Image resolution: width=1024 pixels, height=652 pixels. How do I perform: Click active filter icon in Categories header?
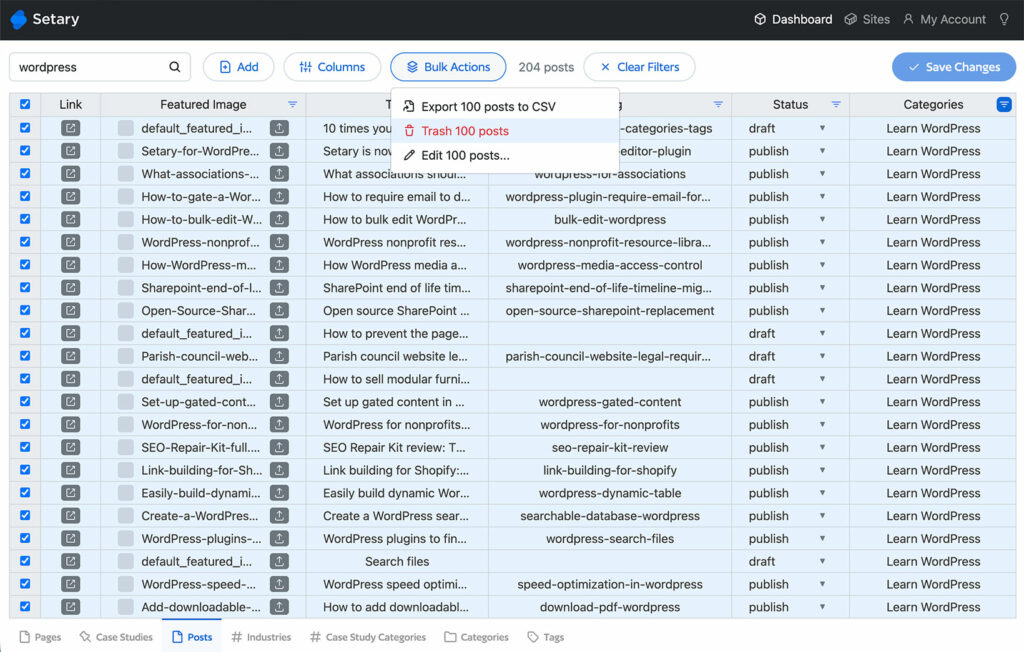[1004, 105]
